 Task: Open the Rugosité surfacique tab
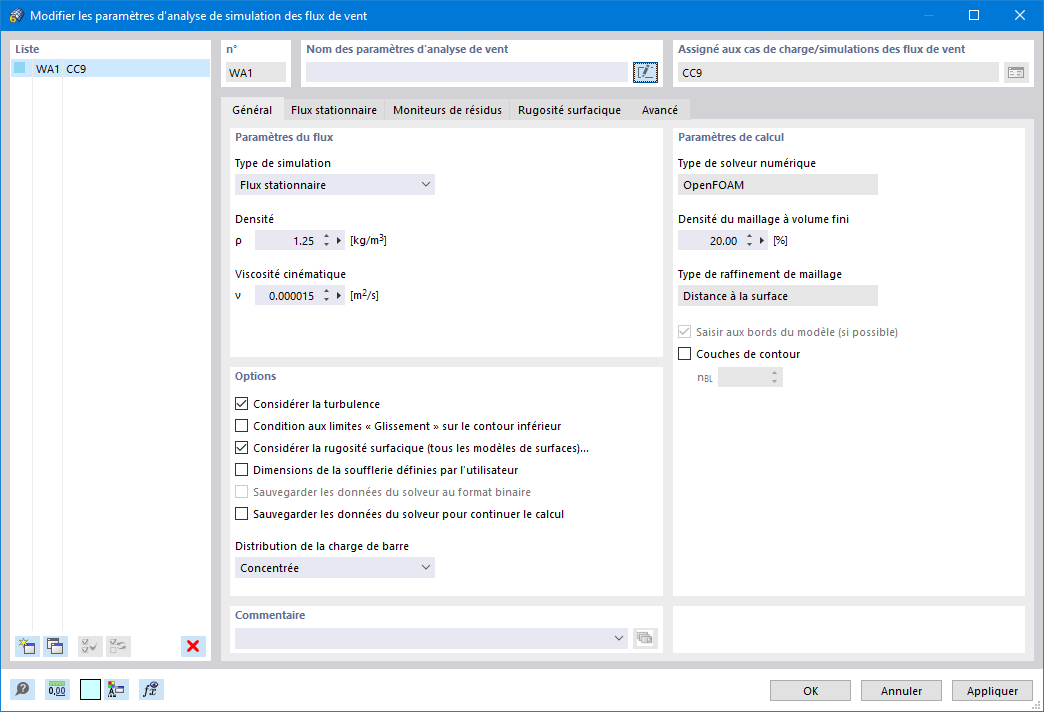click(x=569, y=110)
